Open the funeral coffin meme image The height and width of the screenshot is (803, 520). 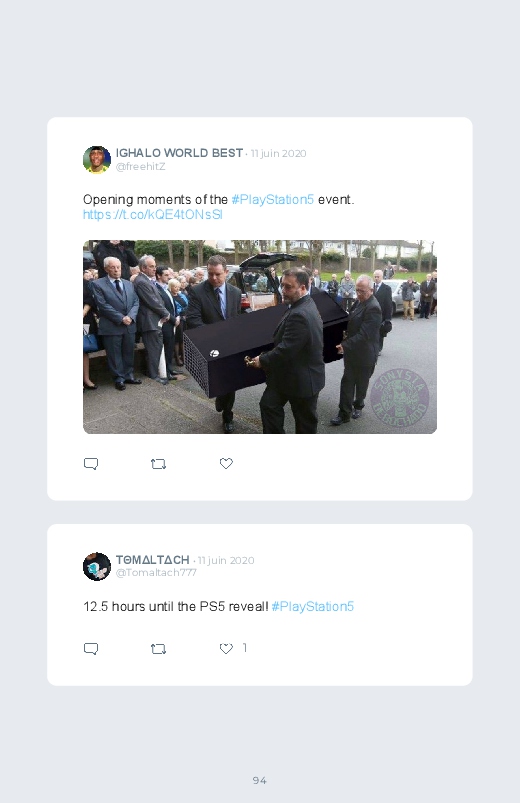[x=260, y=337]
